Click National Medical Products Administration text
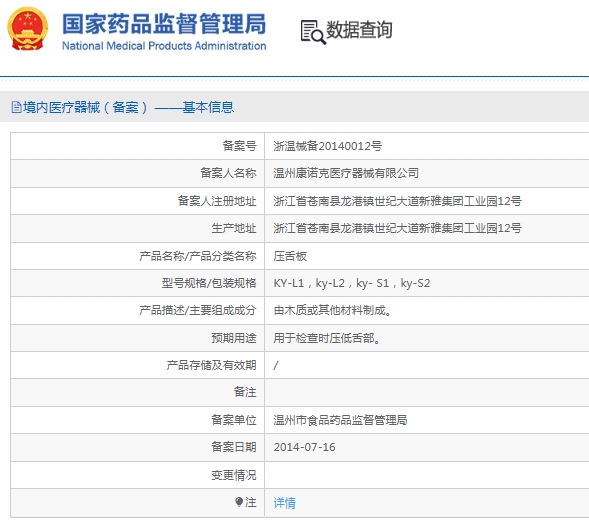This screenshot has width=589, height=526. (164, 46)
